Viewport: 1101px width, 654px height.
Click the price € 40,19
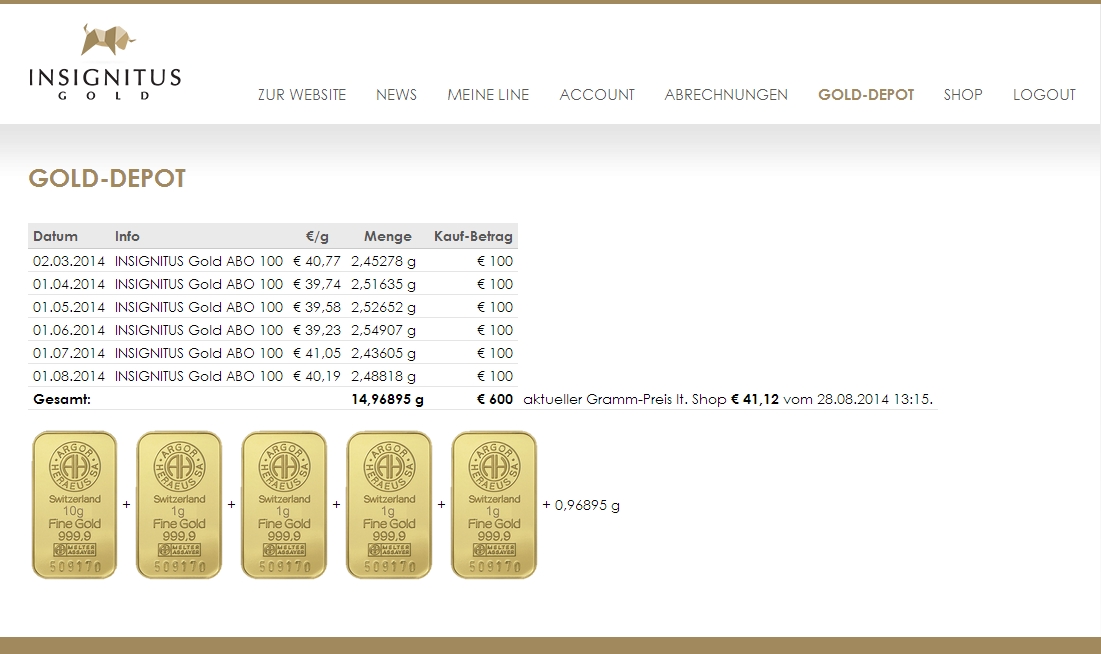[317, 377]
